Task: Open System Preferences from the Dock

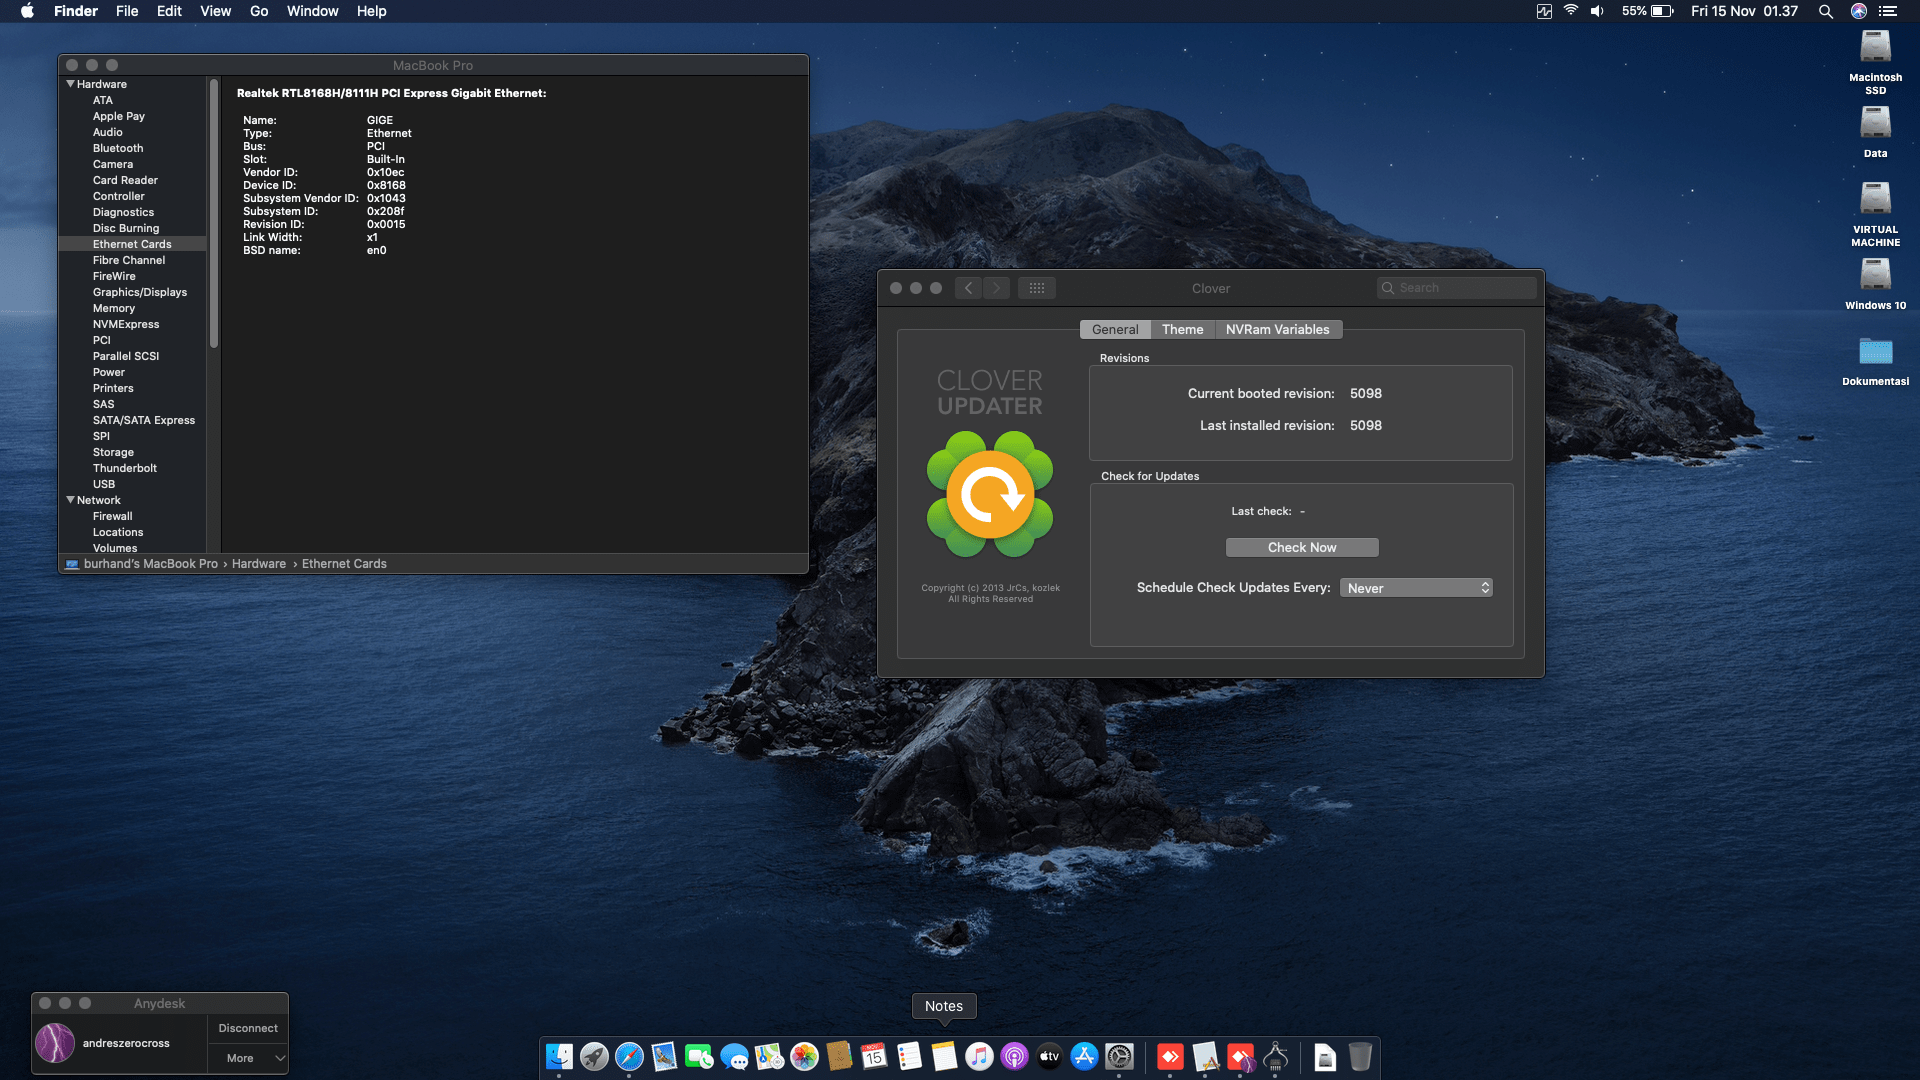Action: (1118, 1057)
